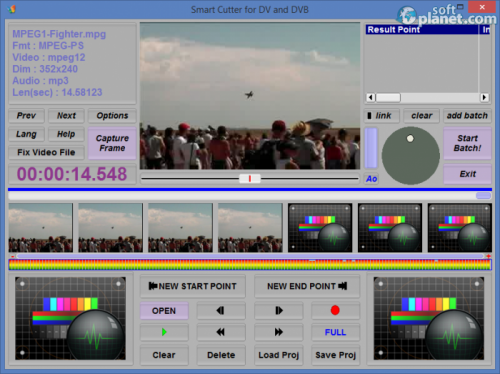Screen dimensions: 500x374
Task: Click the MPEG1-Fighter.mpg file name
Action: [x=59, y=34]
